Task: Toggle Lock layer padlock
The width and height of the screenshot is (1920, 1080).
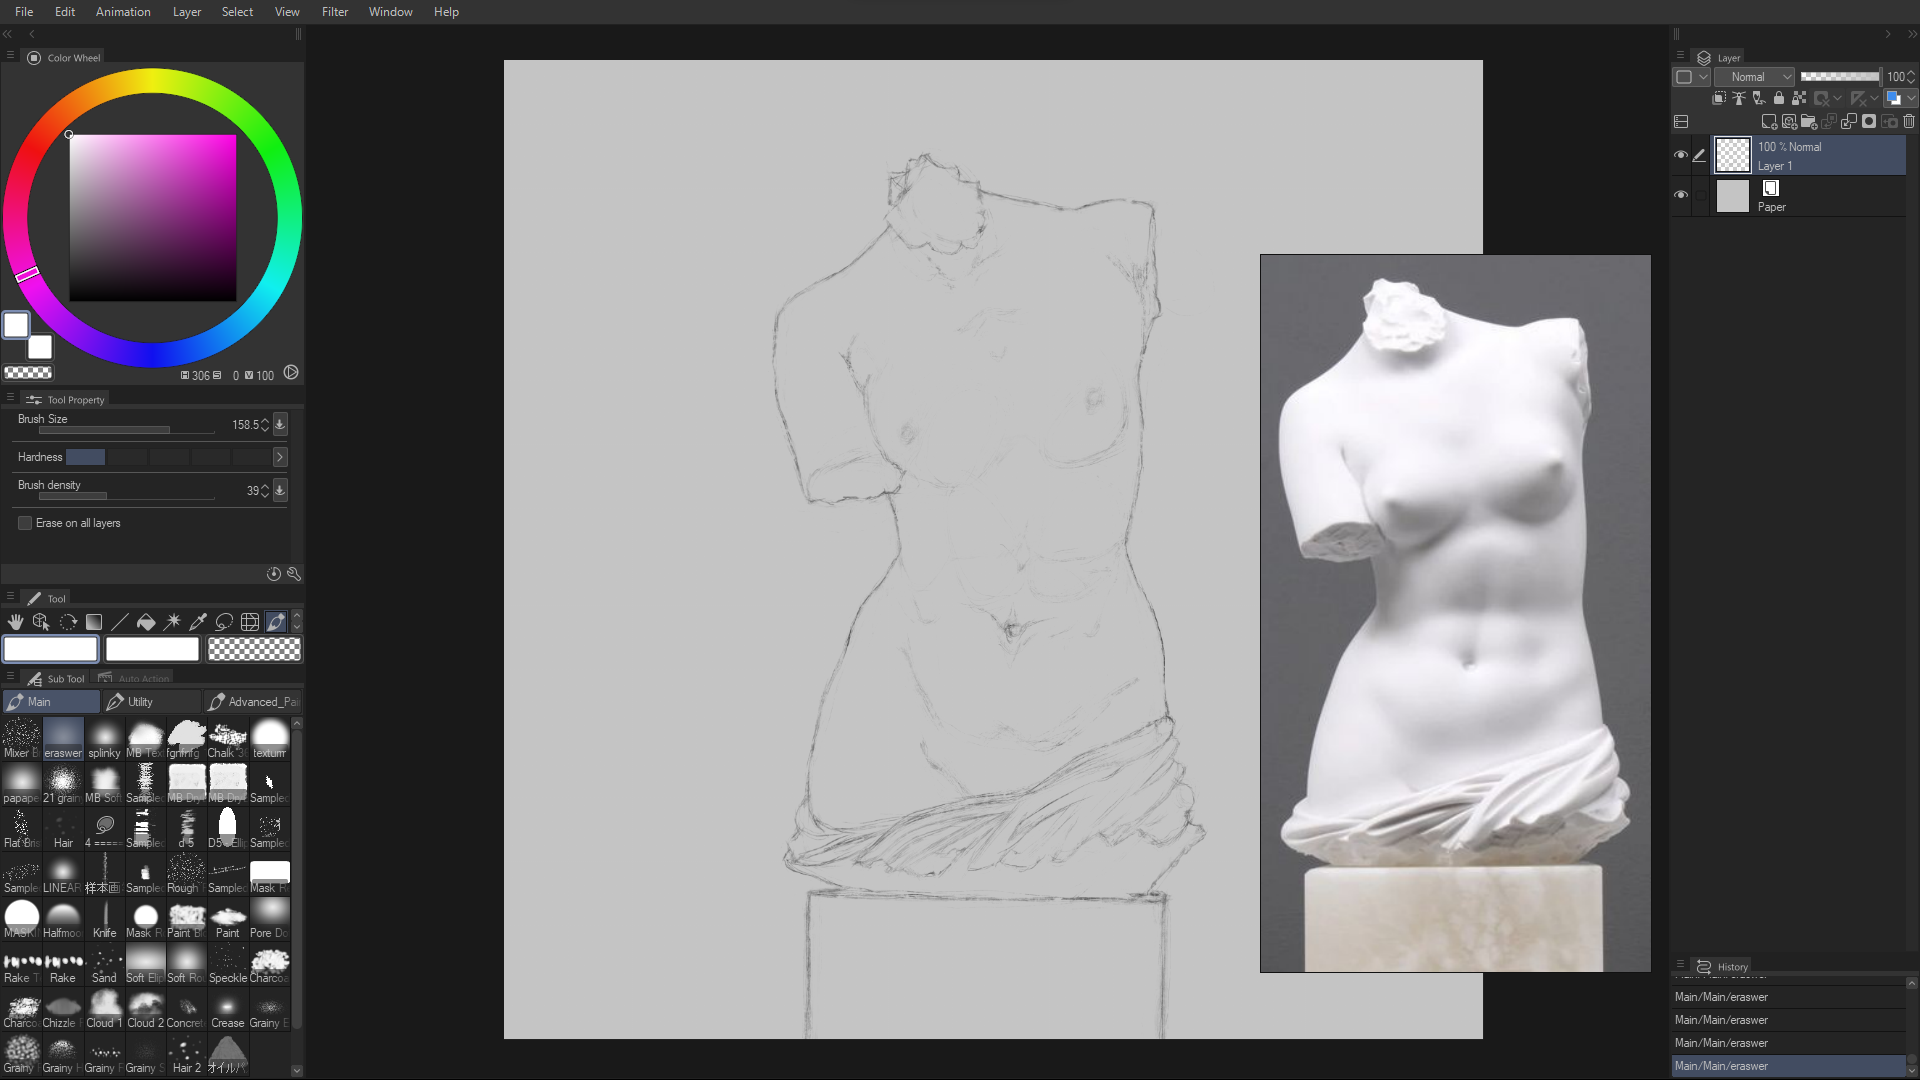Action: pyautogui.click(x=1779, y=98)
